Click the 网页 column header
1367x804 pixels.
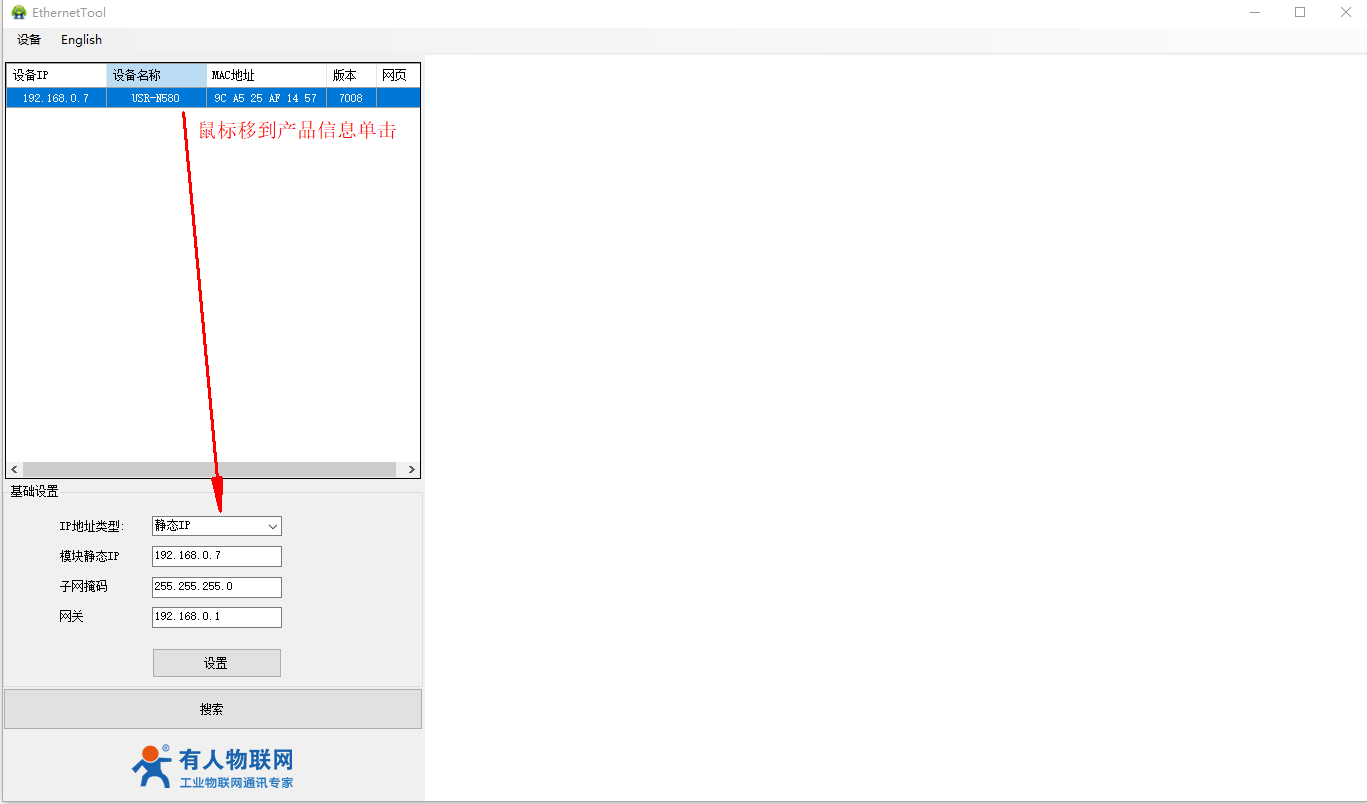click(x=396, y=76)
